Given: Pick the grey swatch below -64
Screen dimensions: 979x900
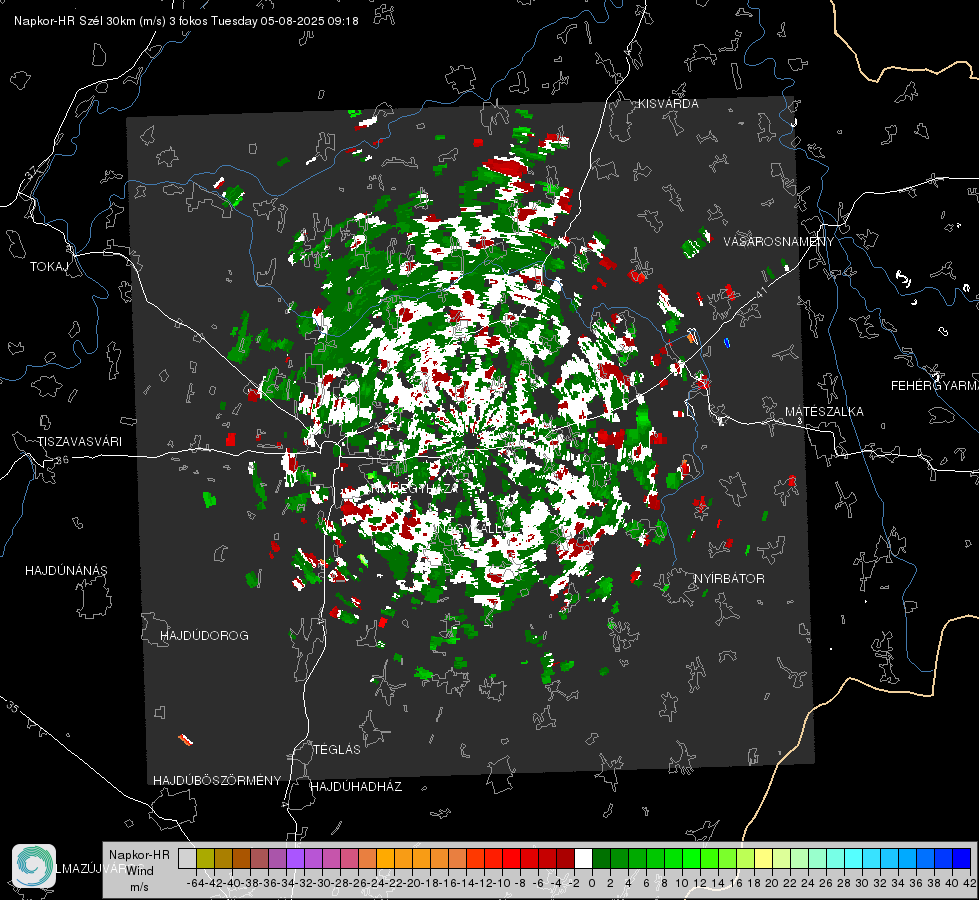Looking at the screenshot, I should click(x=187, y=858).
